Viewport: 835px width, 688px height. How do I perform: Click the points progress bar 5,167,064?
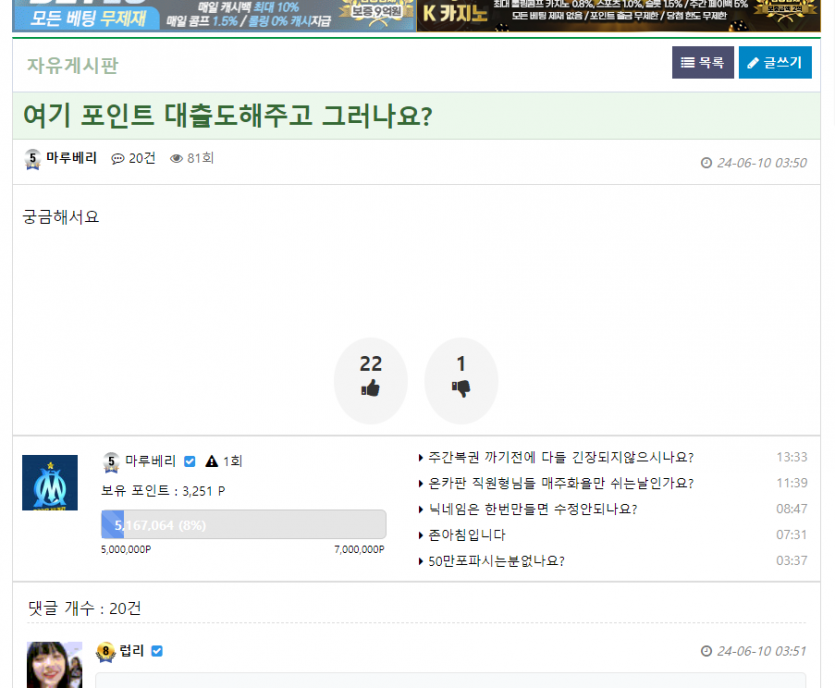tap(243, 525)
